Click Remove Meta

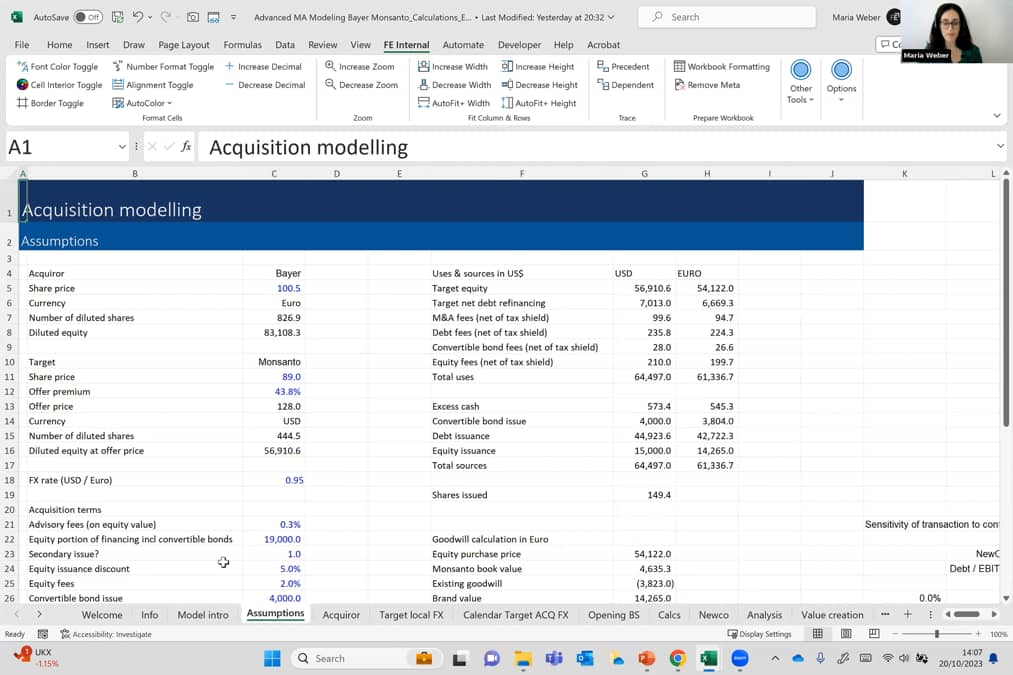click(707, 85)
